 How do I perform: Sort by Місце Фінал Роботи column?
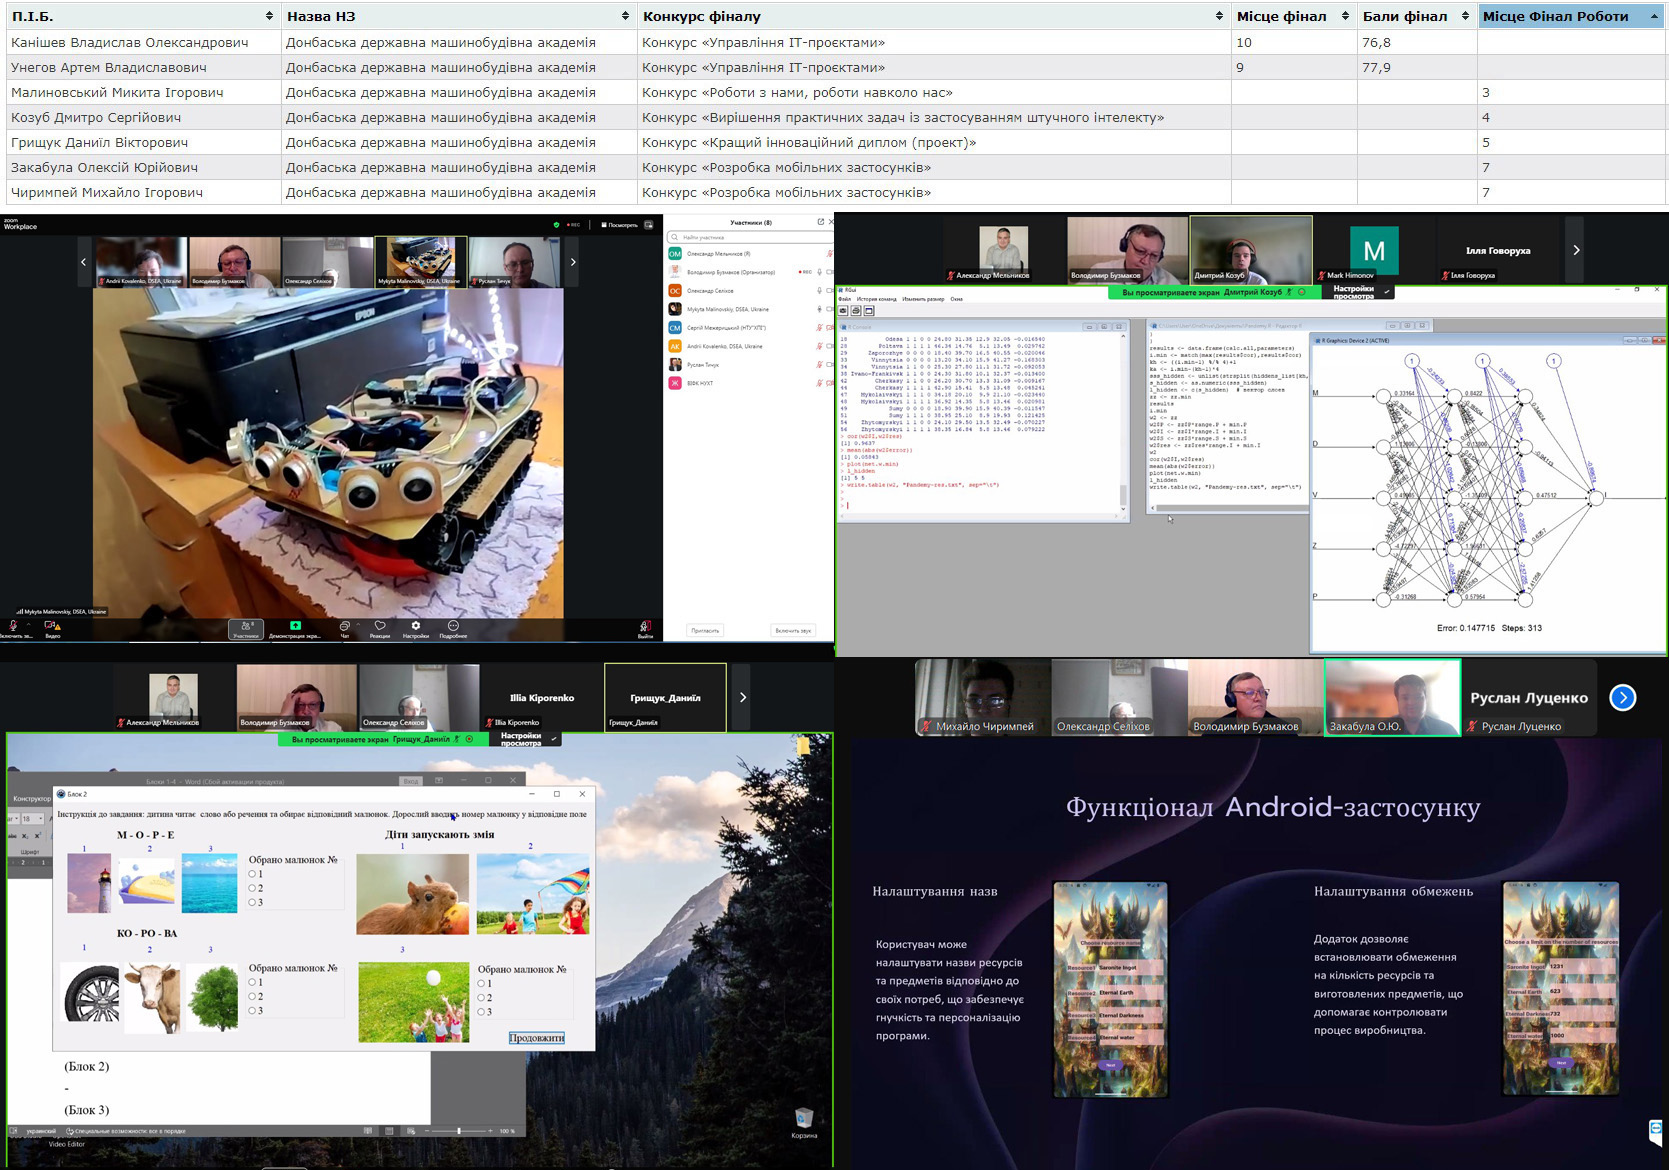point(1571,16)
